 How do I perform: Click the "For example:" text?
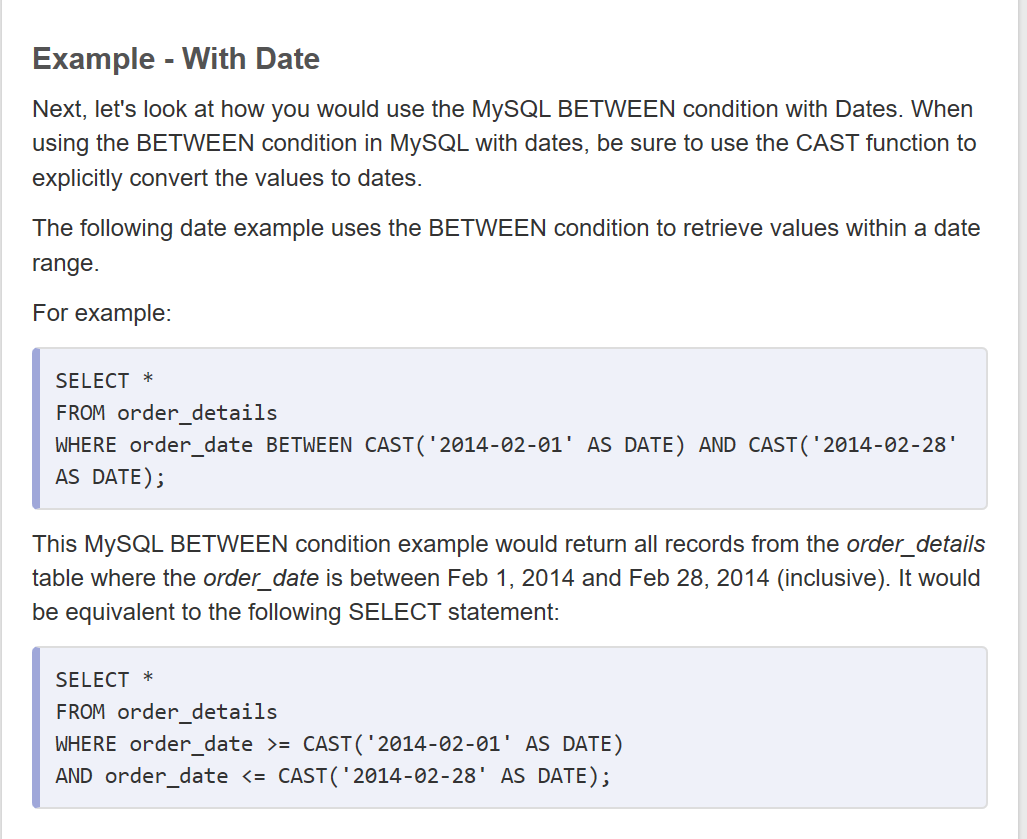[102, 313]
